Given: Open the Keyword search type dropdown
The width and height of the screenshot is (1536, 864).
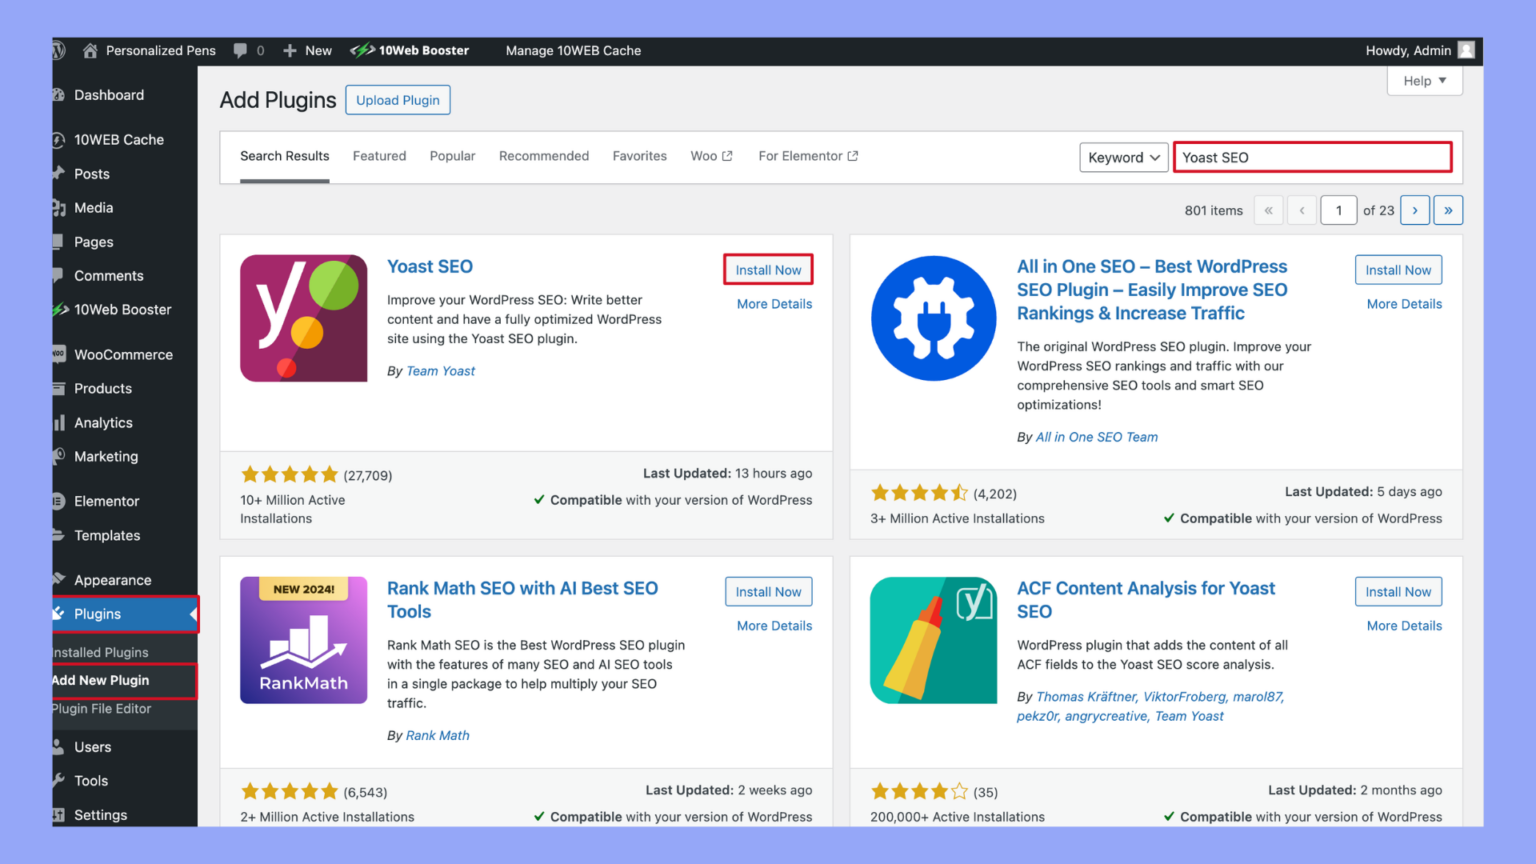Looking at the screenshot, I should pos(1123,157).
